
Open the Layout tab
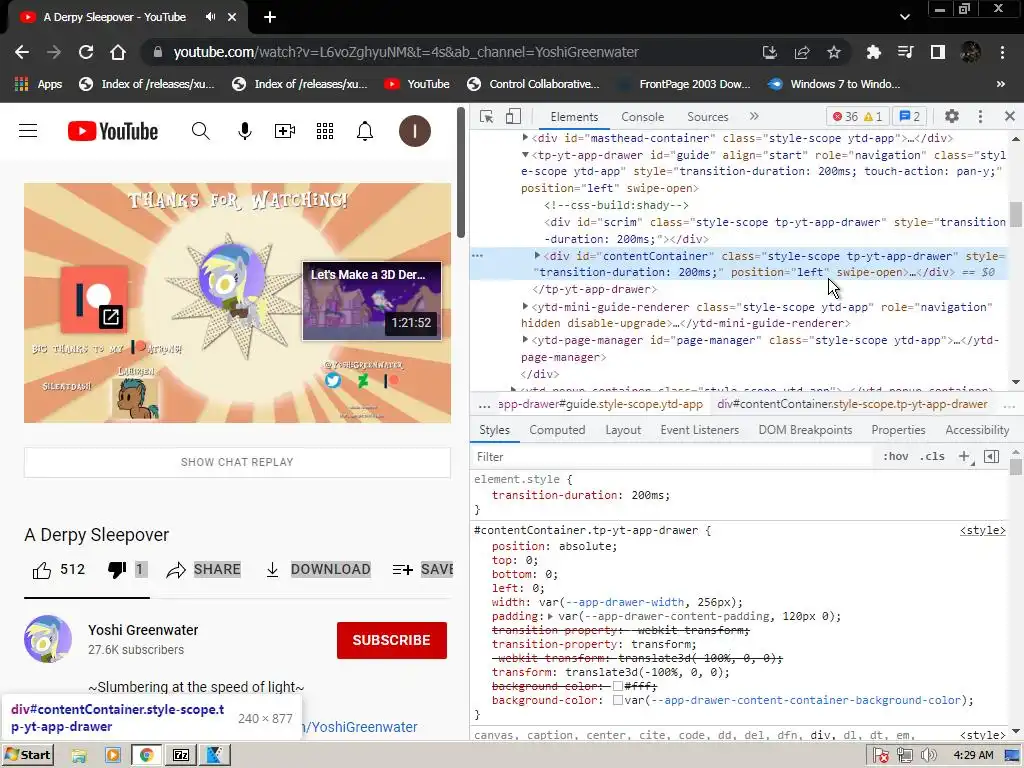[x=623, y=430]
